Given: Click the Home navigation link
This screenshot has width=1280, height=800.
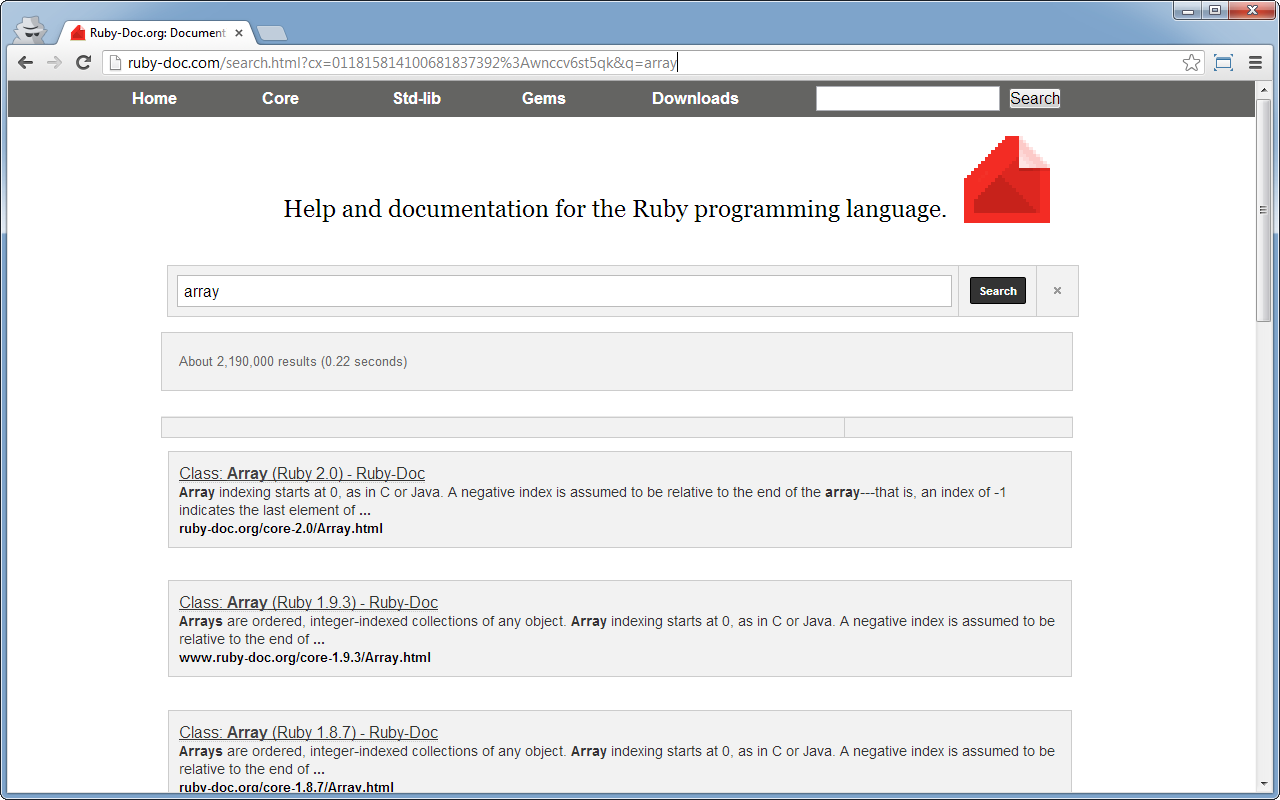Looking at the screenshot, I should tap(154, 98).
